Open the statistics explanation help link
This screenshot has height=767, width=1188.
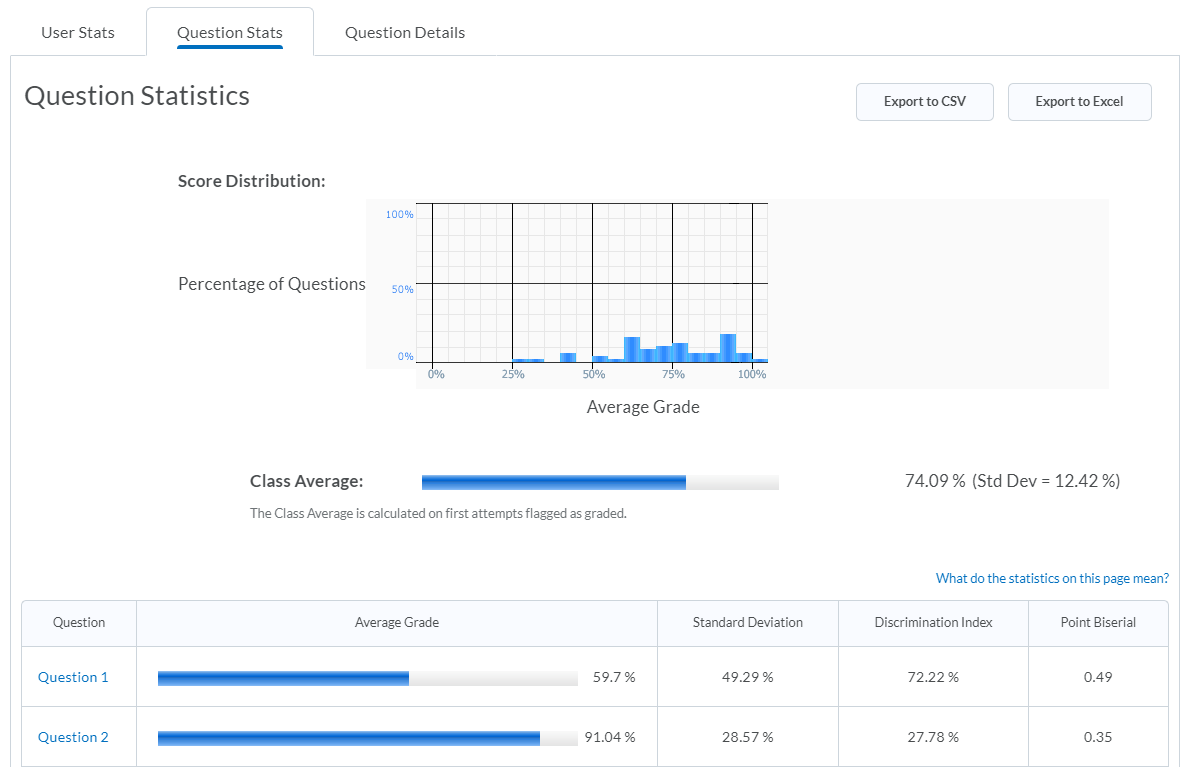[x=1052, y=578]
